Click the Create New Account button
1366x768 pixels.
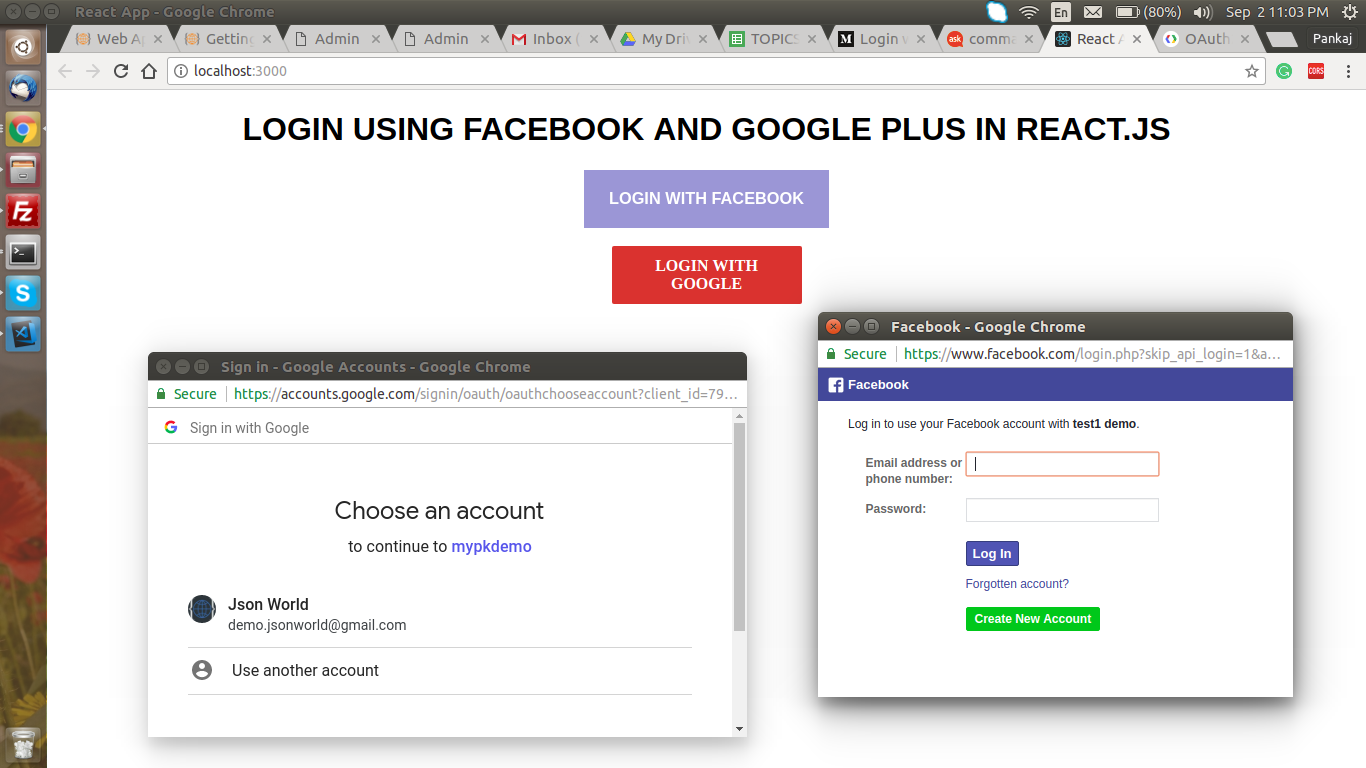[x=1033, y=619]
